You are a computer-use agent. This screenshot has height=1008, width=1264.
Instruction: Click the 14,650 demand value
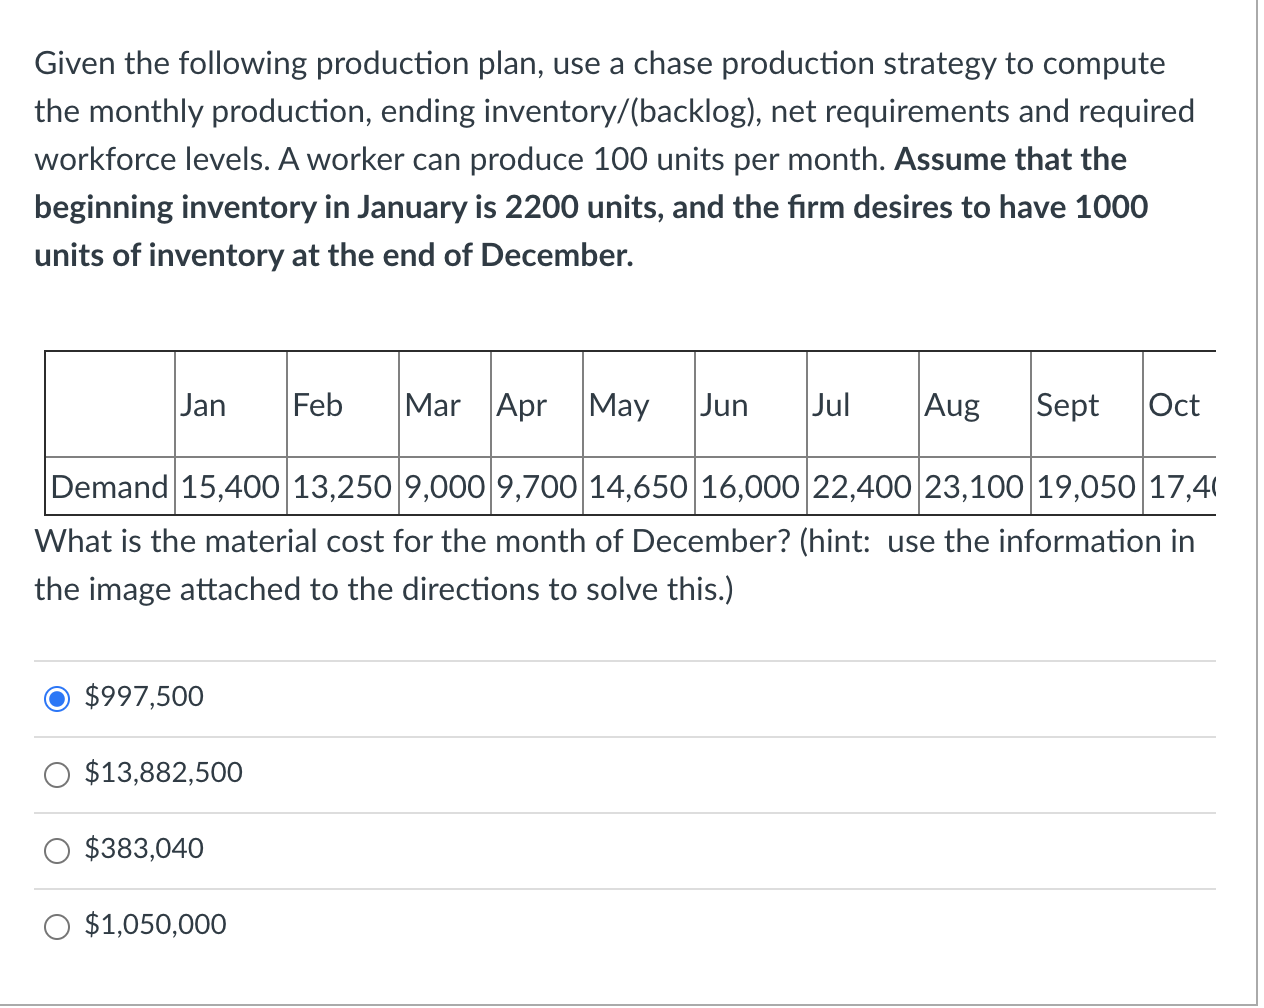pos(638,487)
